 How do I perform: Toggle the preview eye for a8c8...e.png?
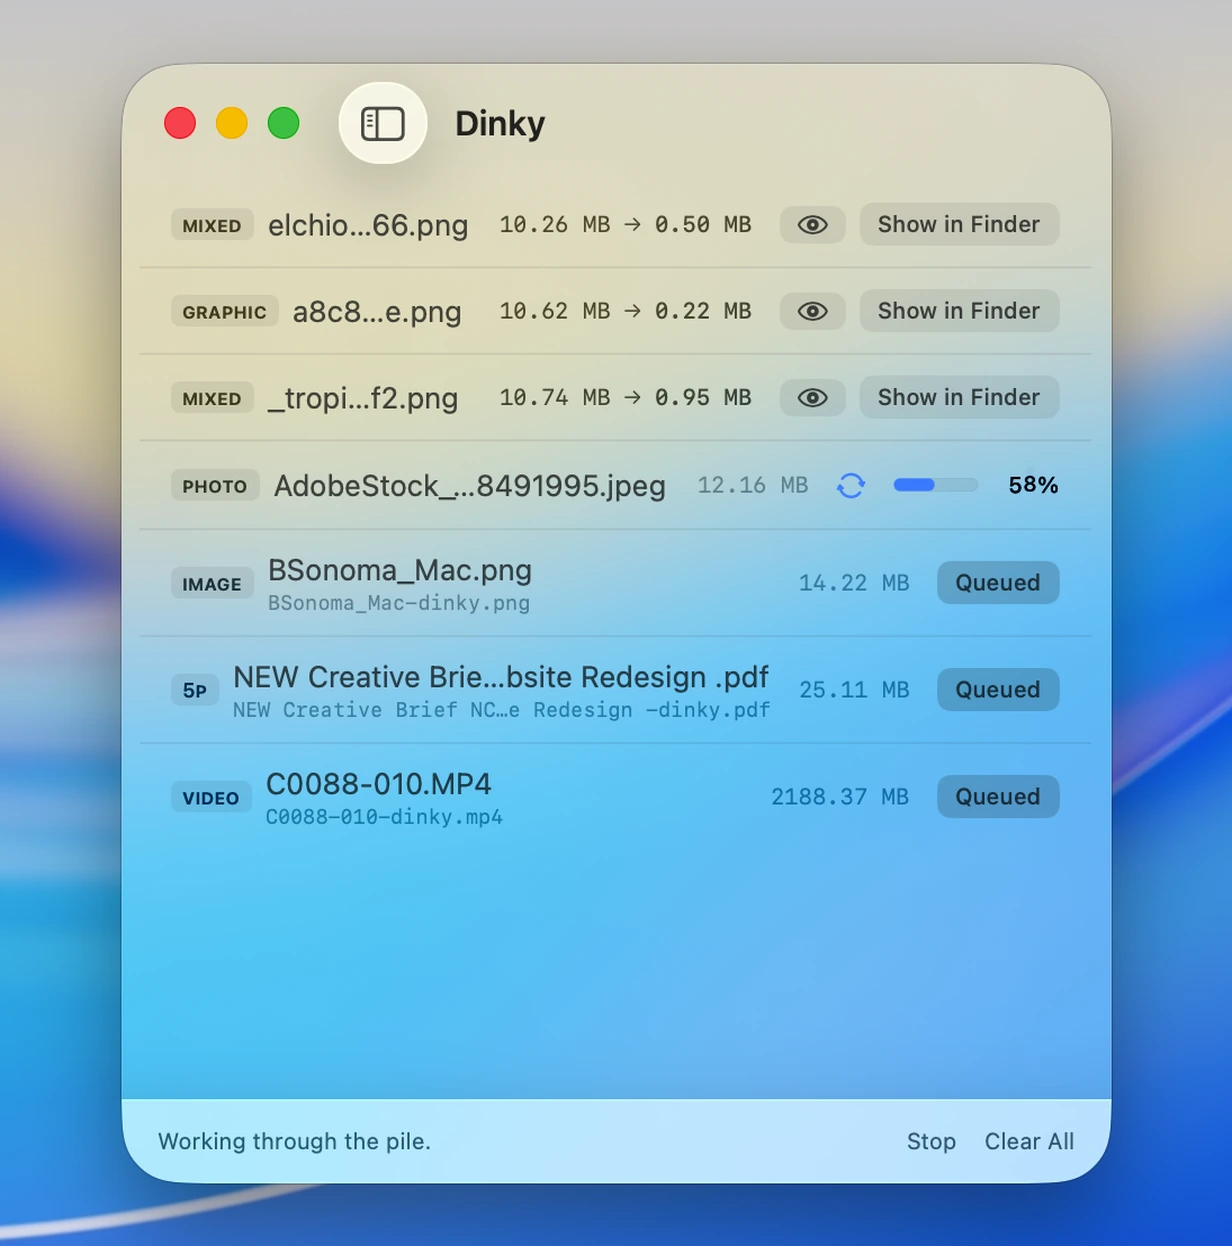click(812, 311)
